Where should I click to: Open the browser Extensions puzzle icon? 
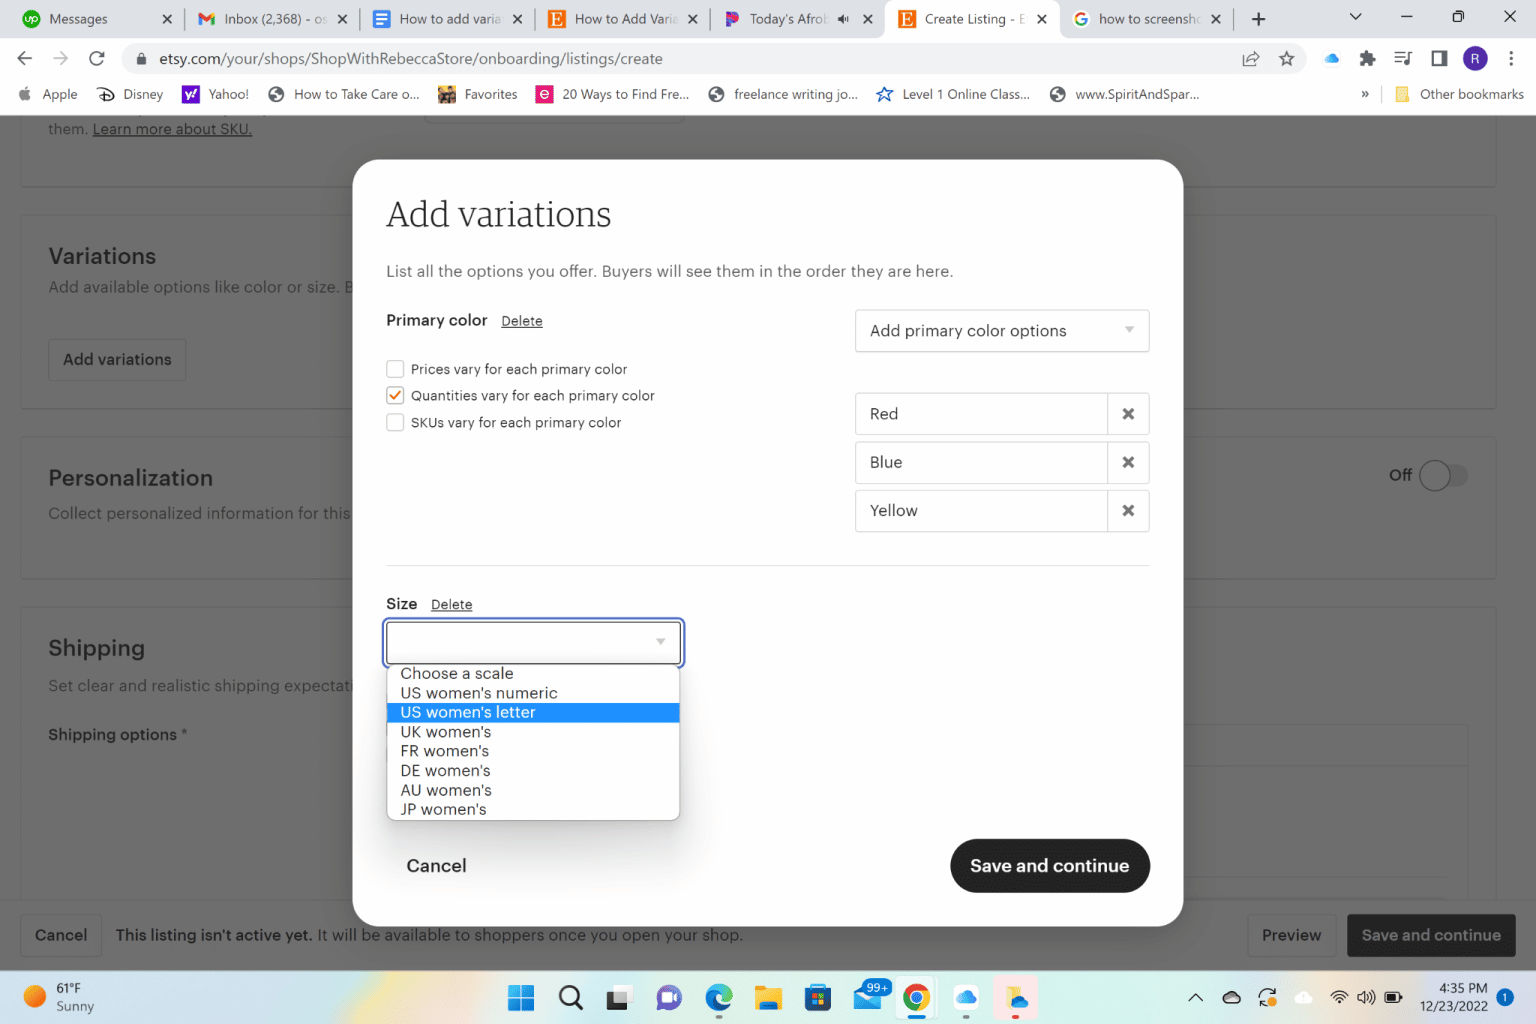coord(1367,58)
